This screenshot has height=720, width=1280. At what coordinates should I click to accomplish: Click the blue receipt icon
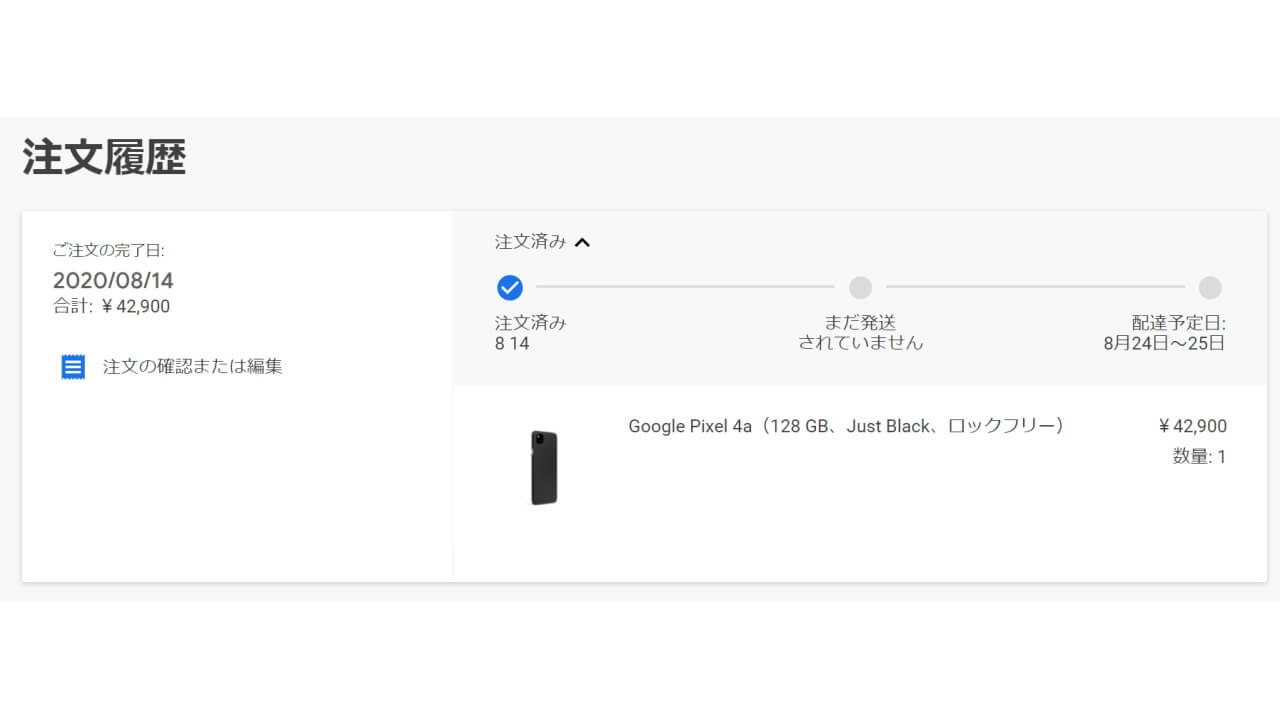[73, 367]
